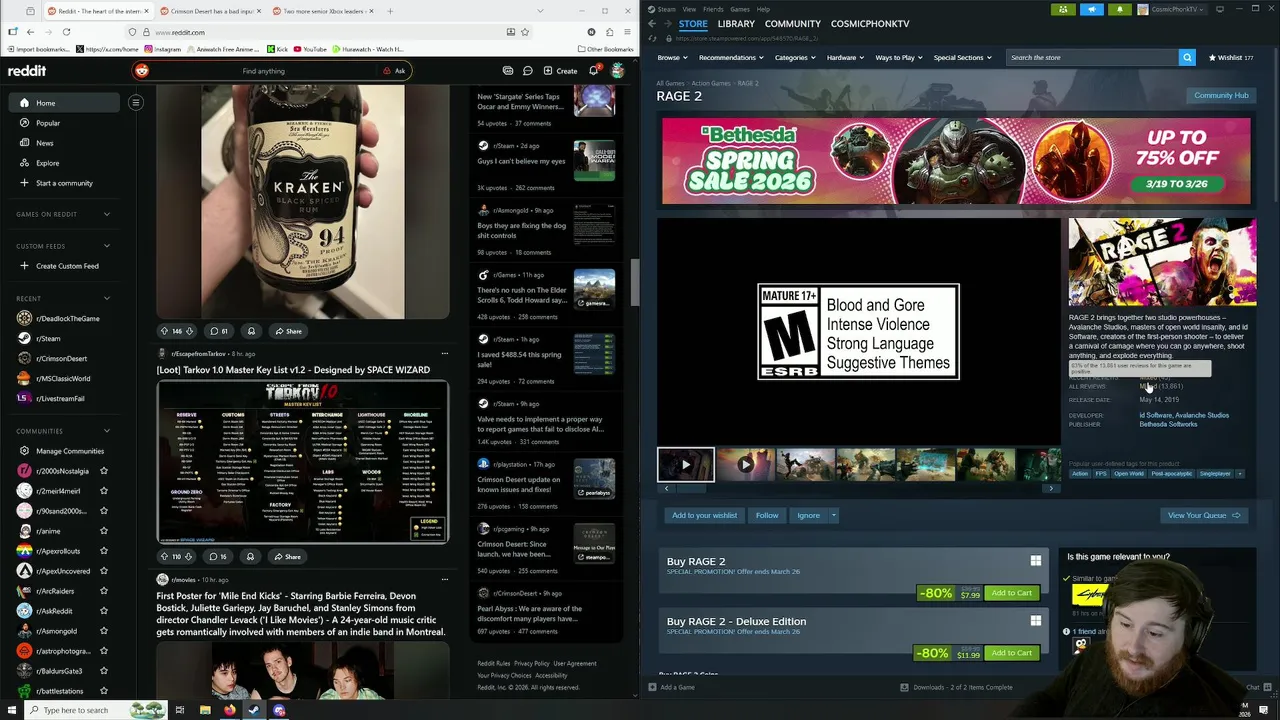Viewport: 1280px width, 720px height.
Task: Click Add to your wishlist button
Action: click(x=704, y=516)
